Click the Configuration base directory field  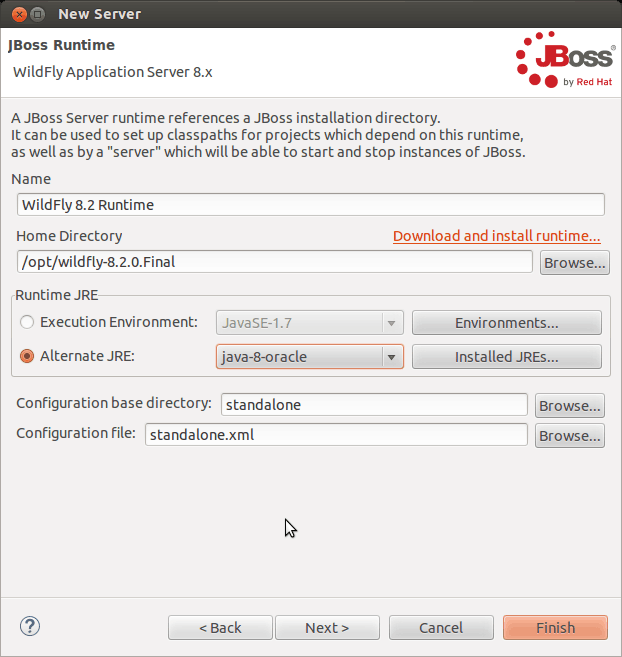(x=374, y=405)
